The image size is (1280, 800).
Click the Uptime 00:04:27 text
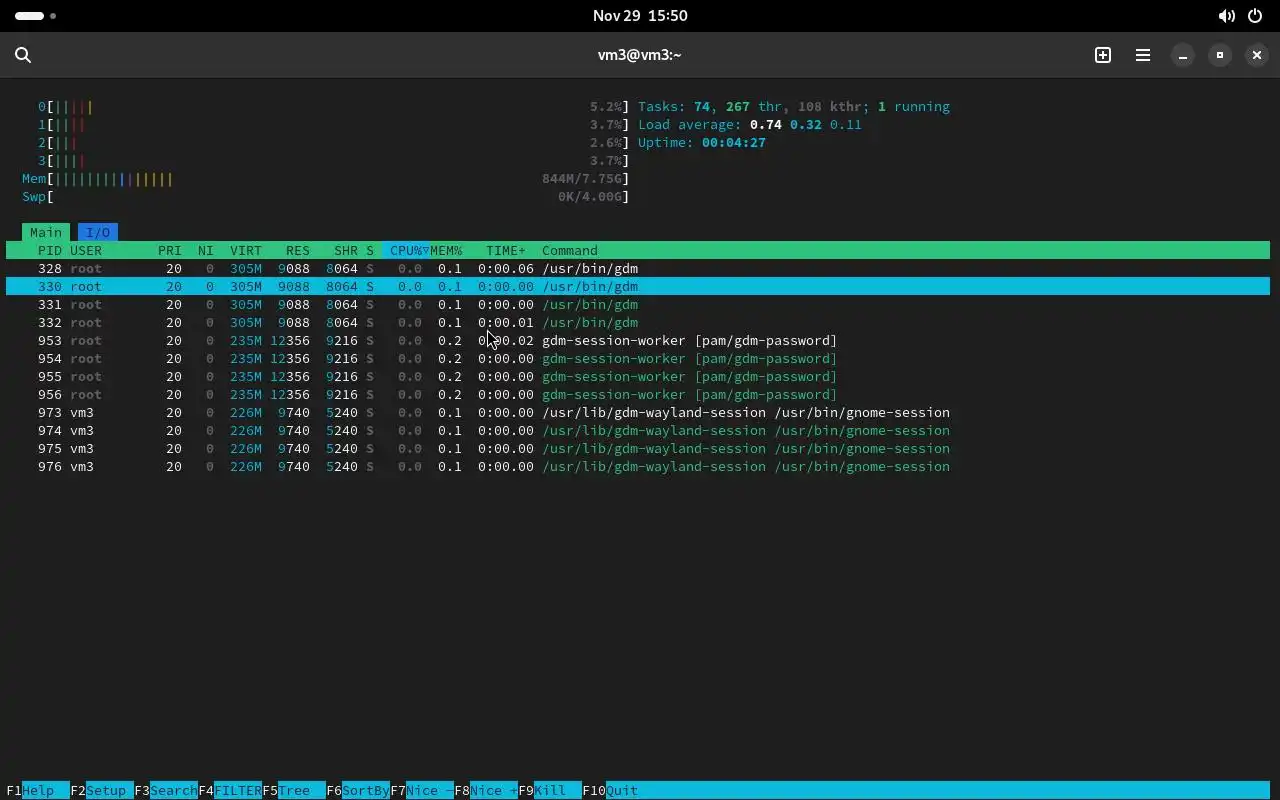tap(702, 143)
